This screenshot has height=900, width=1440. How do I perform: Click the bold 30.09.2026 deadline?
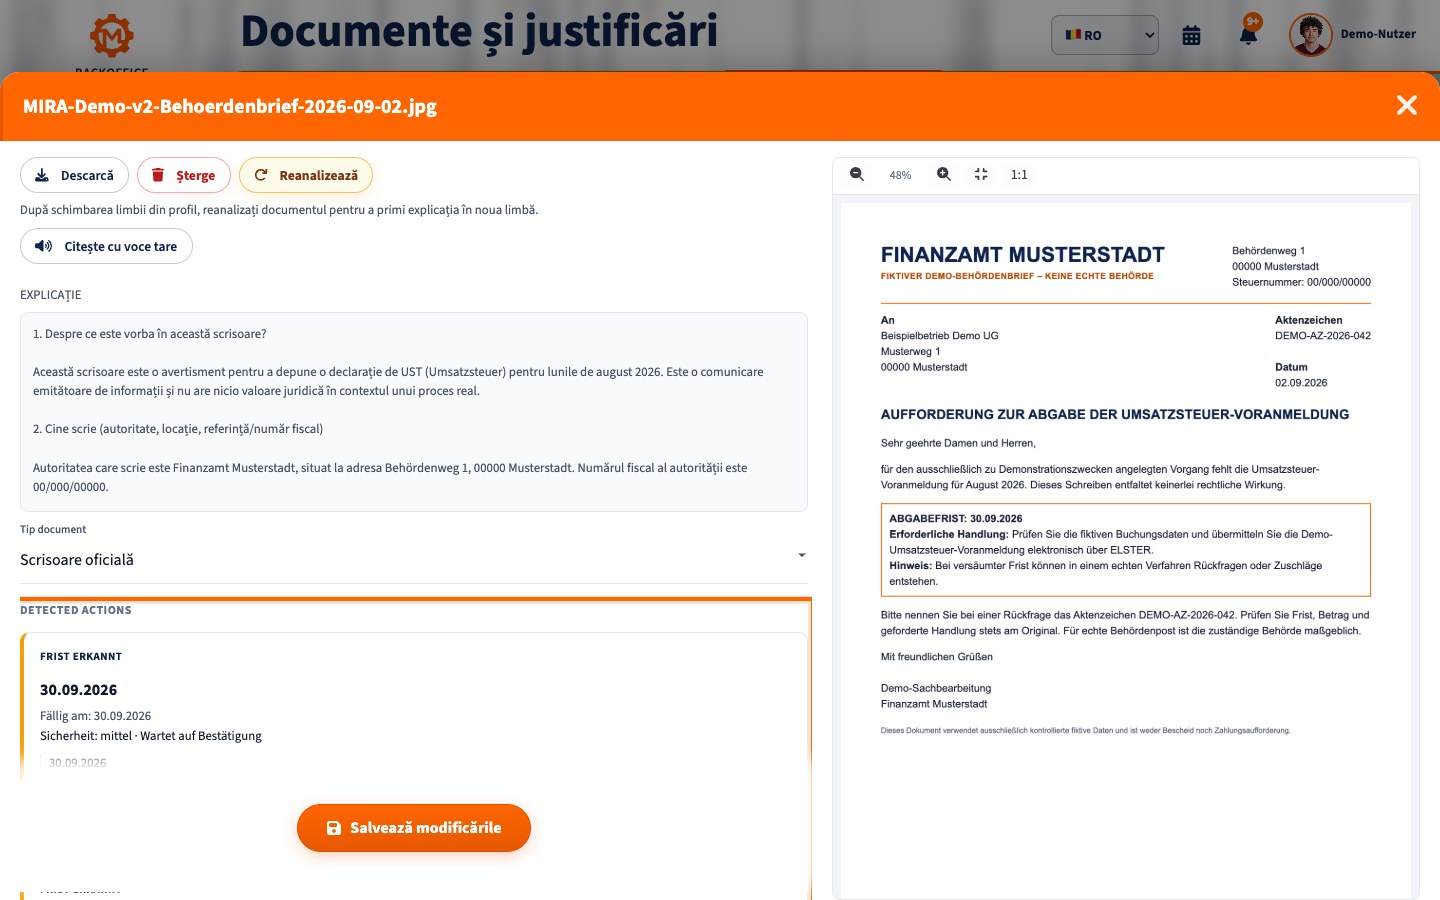click(79, 690)
